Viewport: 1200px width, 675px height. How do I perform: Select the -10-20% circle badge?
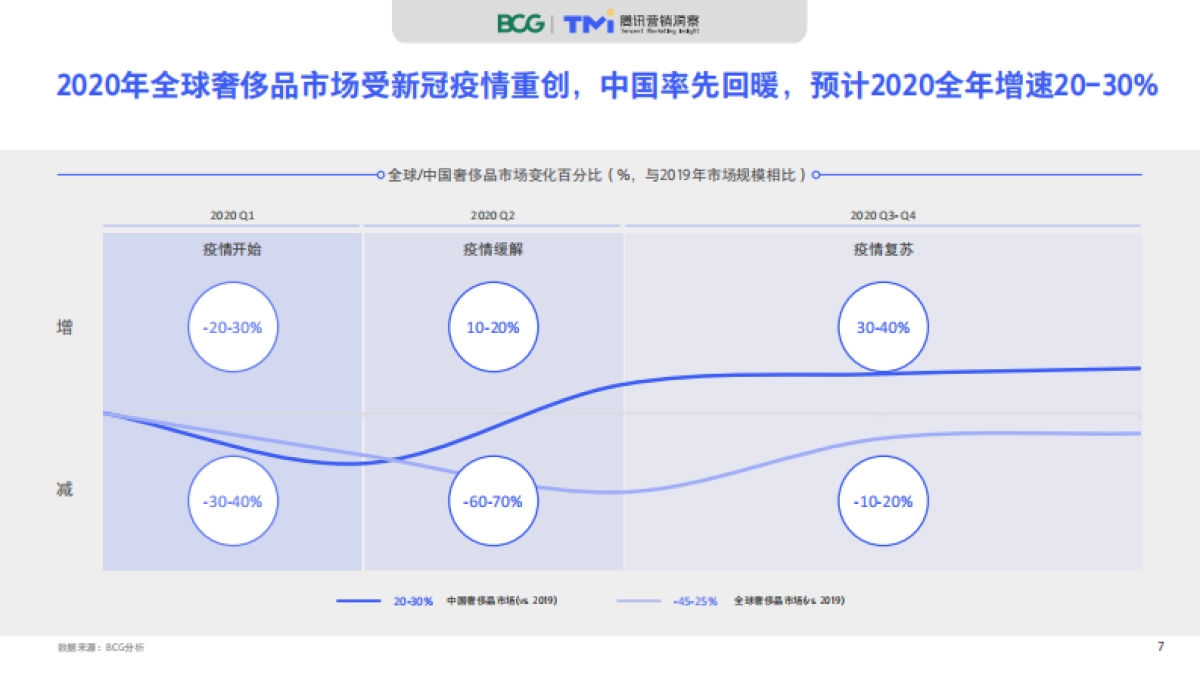[x=883, y=501]
